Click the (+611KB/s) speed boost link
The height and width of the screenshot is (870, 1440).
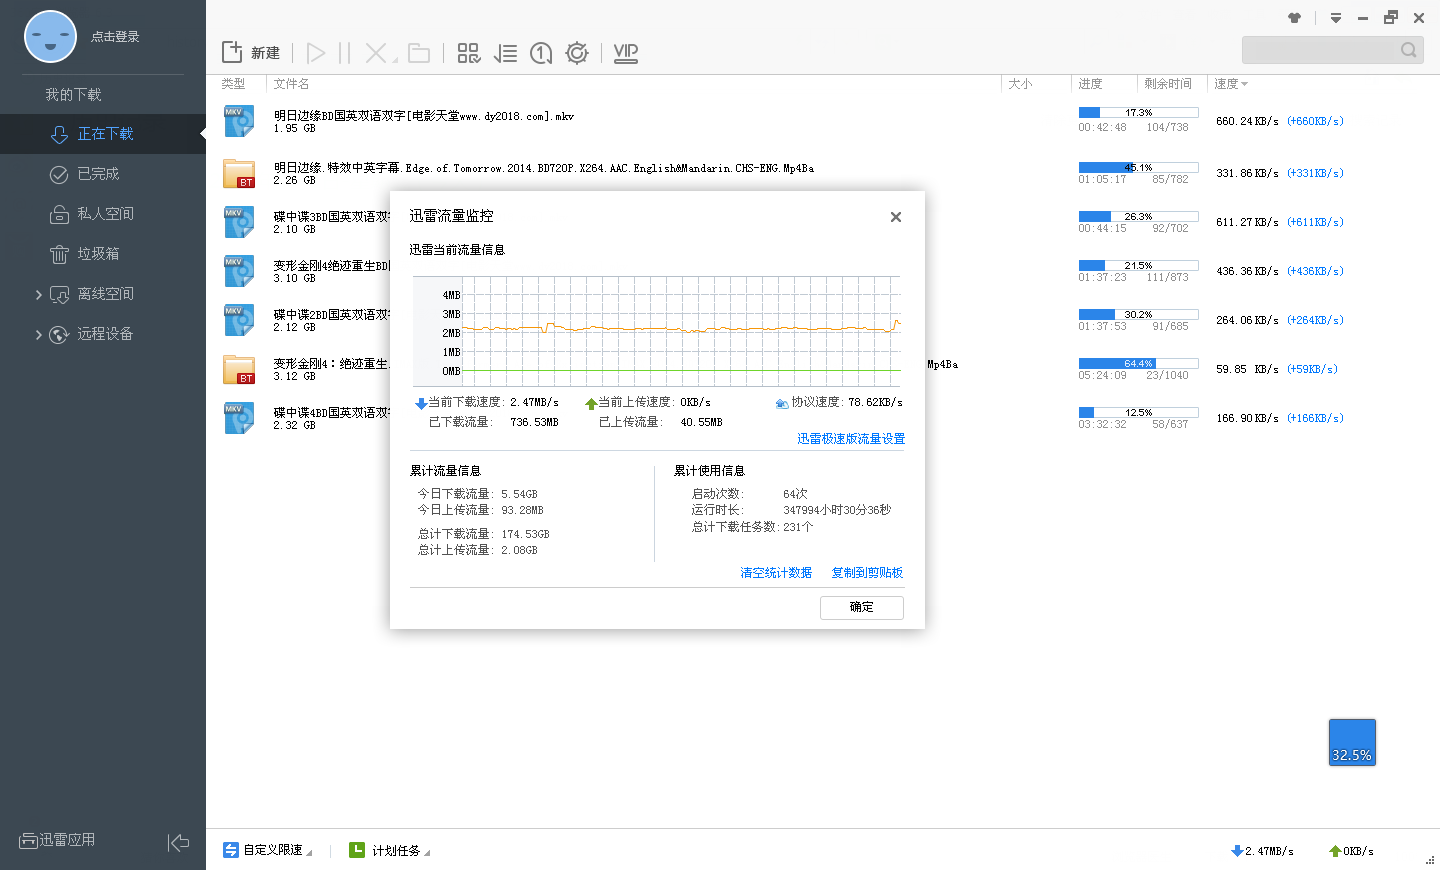pos(1315,222)
